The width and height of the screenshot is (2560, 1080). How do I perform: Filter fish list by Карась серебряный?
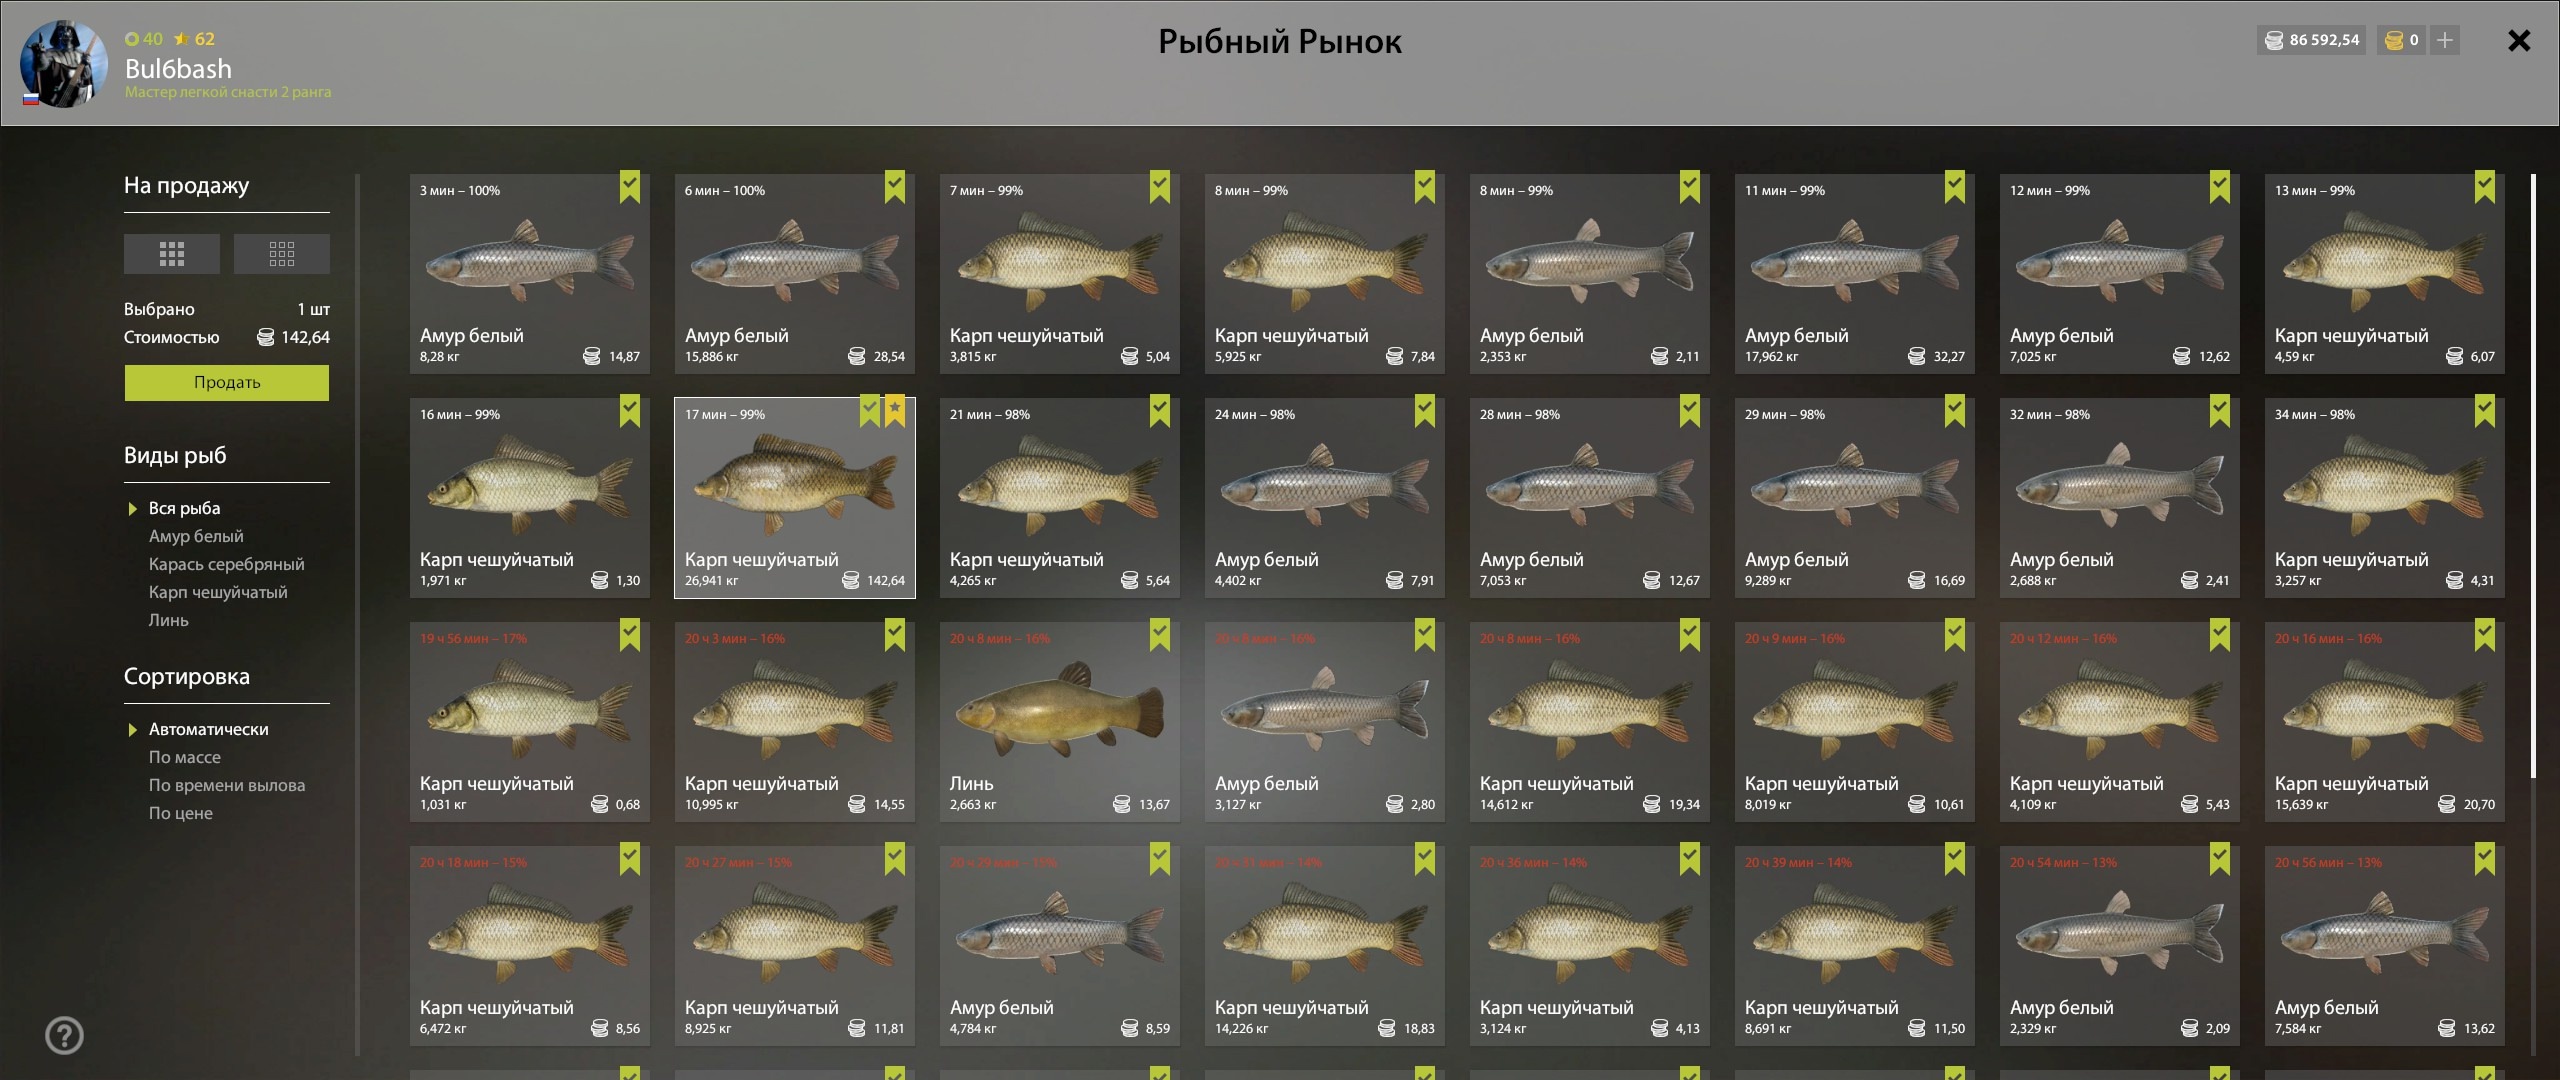click(x=227, y=564)
